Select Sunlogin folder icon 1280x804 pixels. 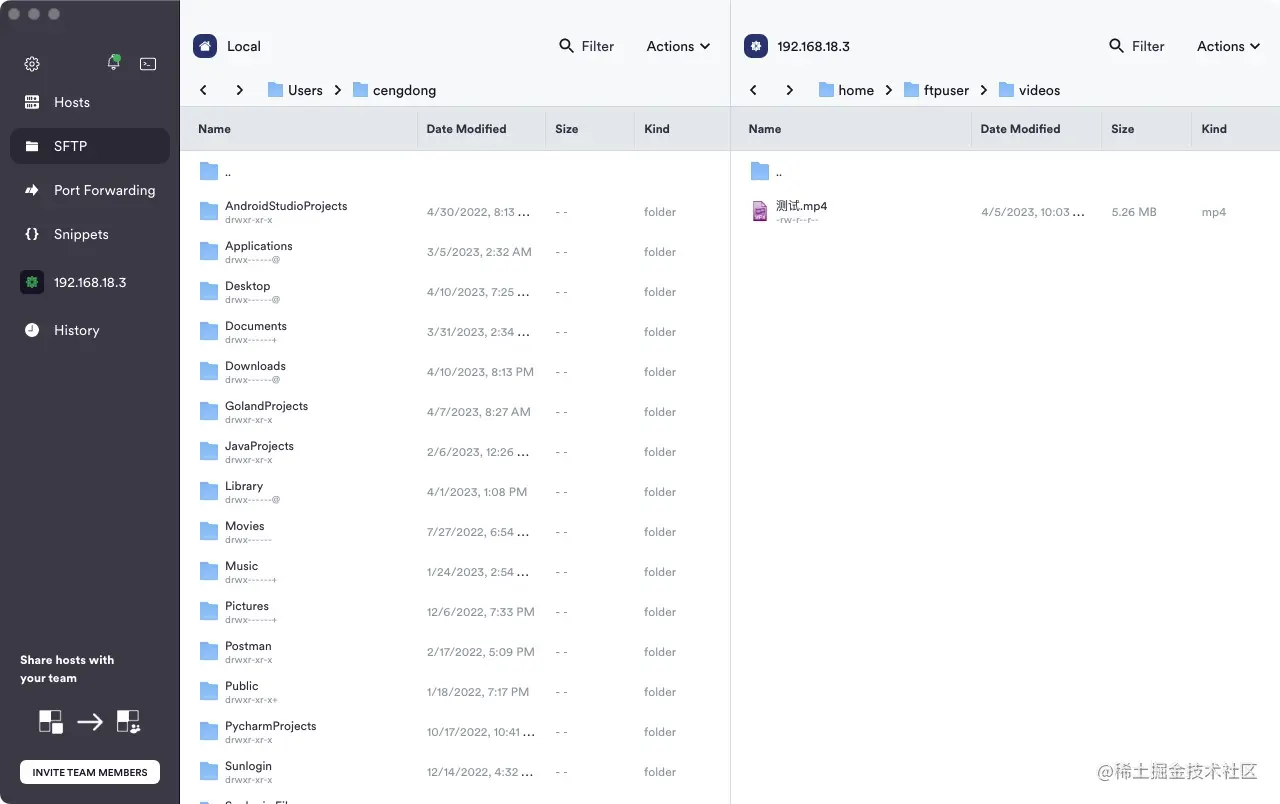coord(209,771)
